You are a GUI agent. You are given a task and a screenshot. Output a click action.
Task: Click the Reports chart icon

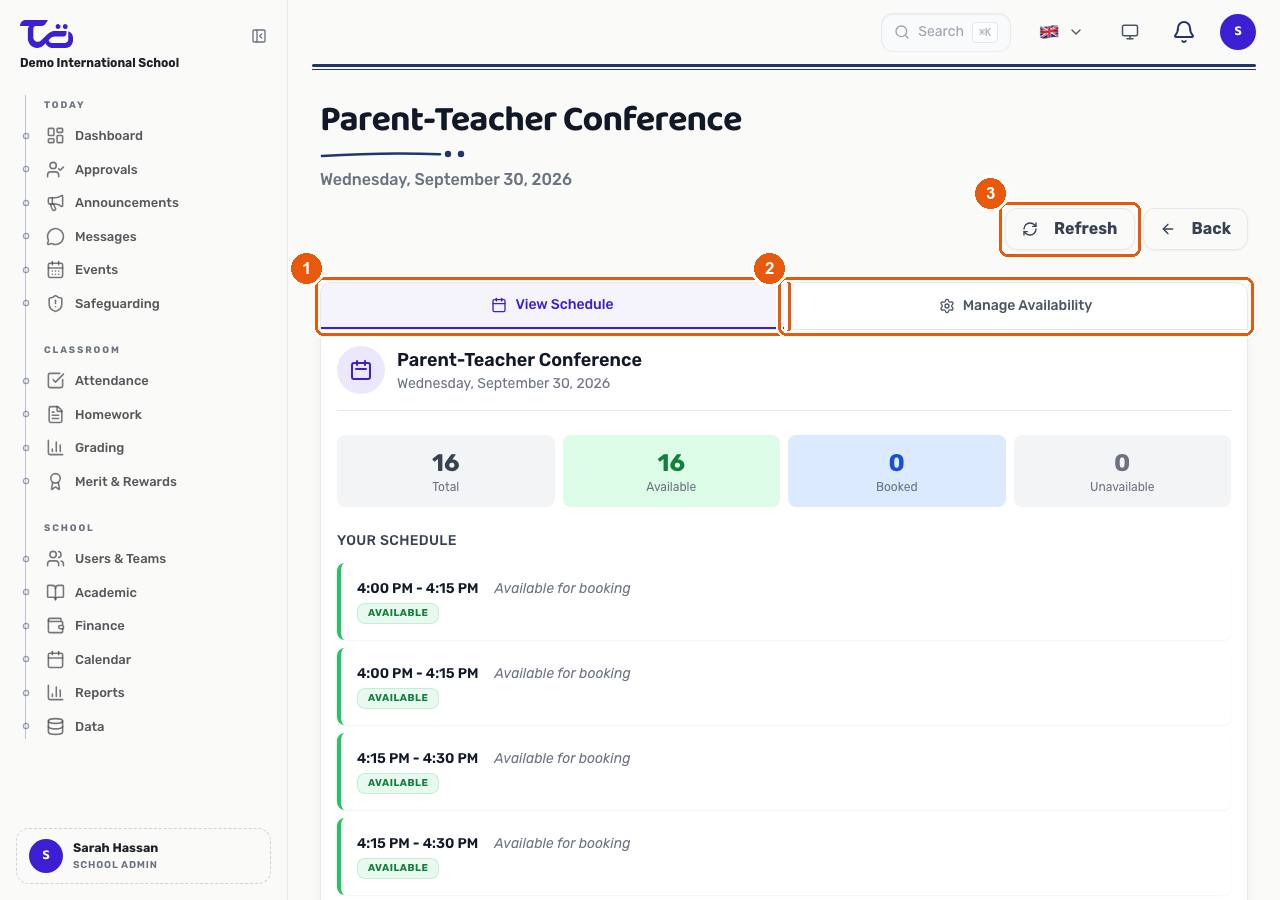[56, 693]
